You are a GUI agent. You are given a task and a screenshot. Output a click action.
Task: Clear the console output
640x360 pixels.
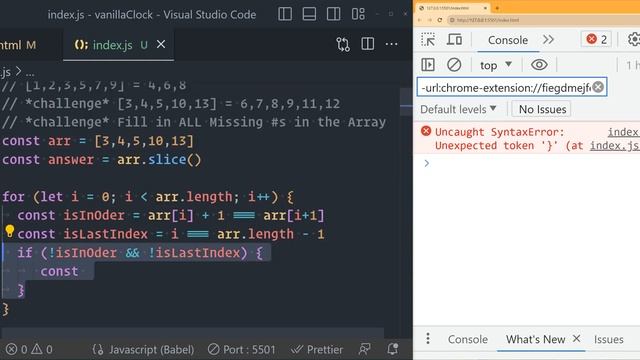pos(454,64)
